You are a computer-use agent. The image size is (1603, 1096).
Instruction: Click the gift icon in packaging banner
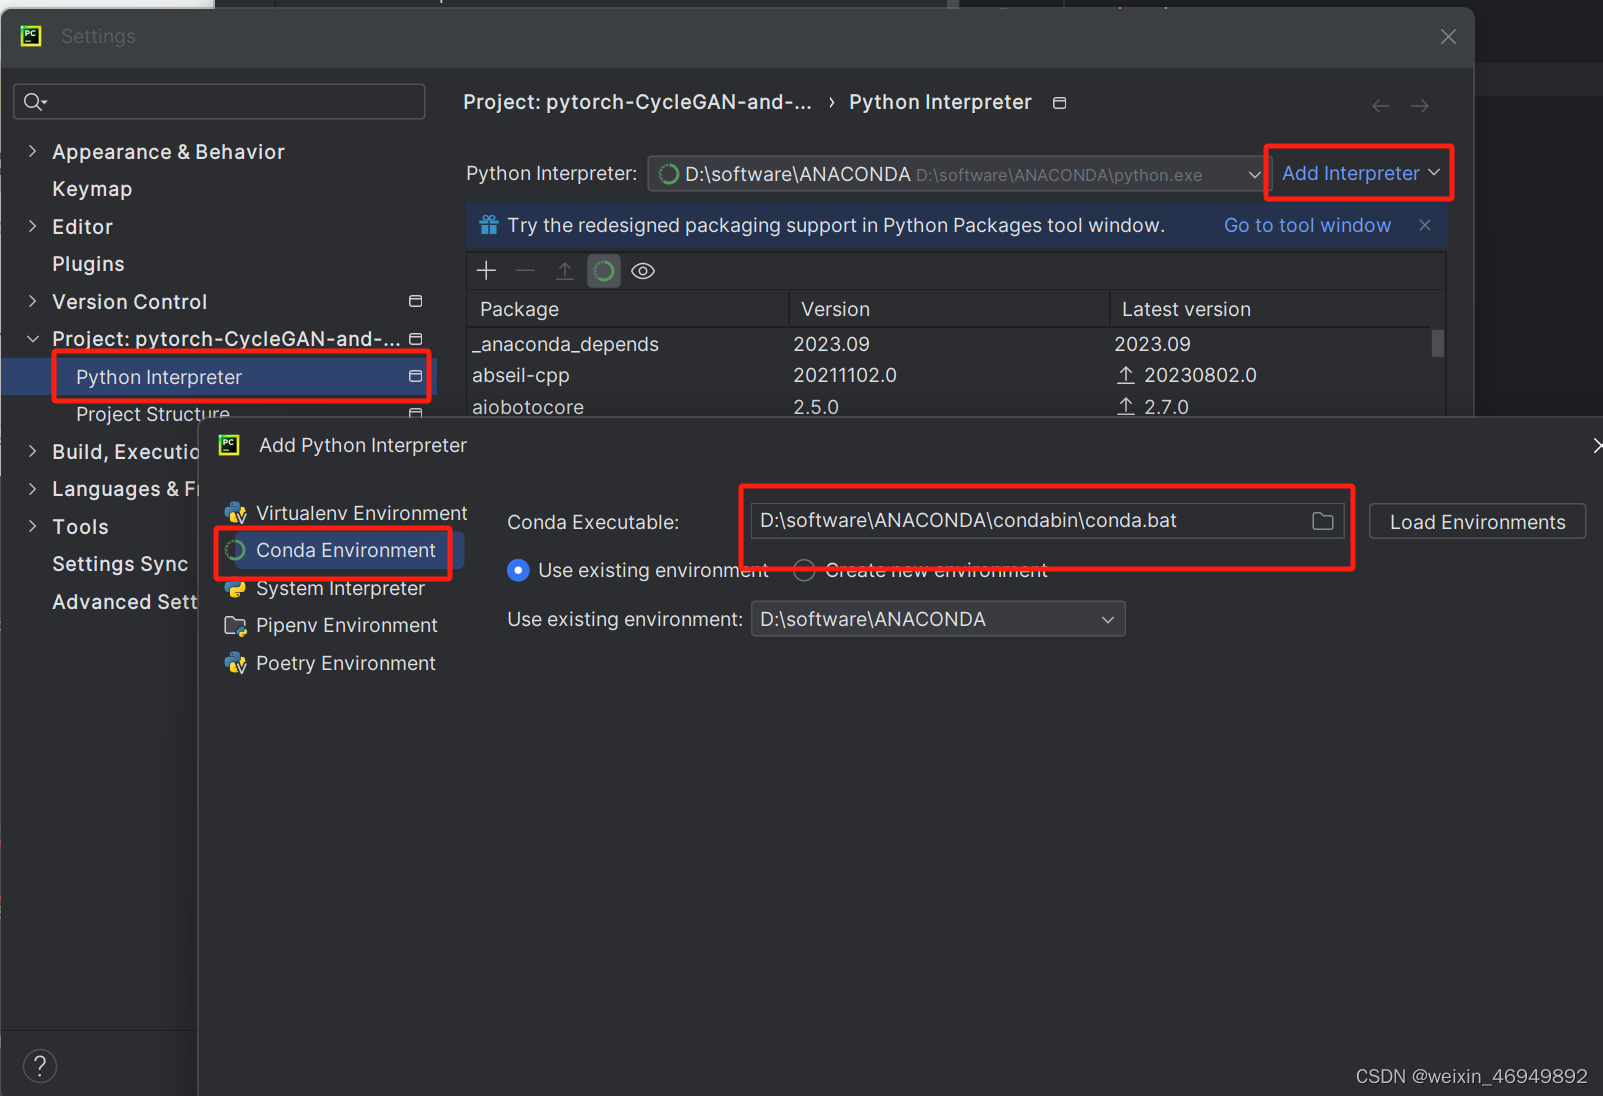[x=489, y=225]
